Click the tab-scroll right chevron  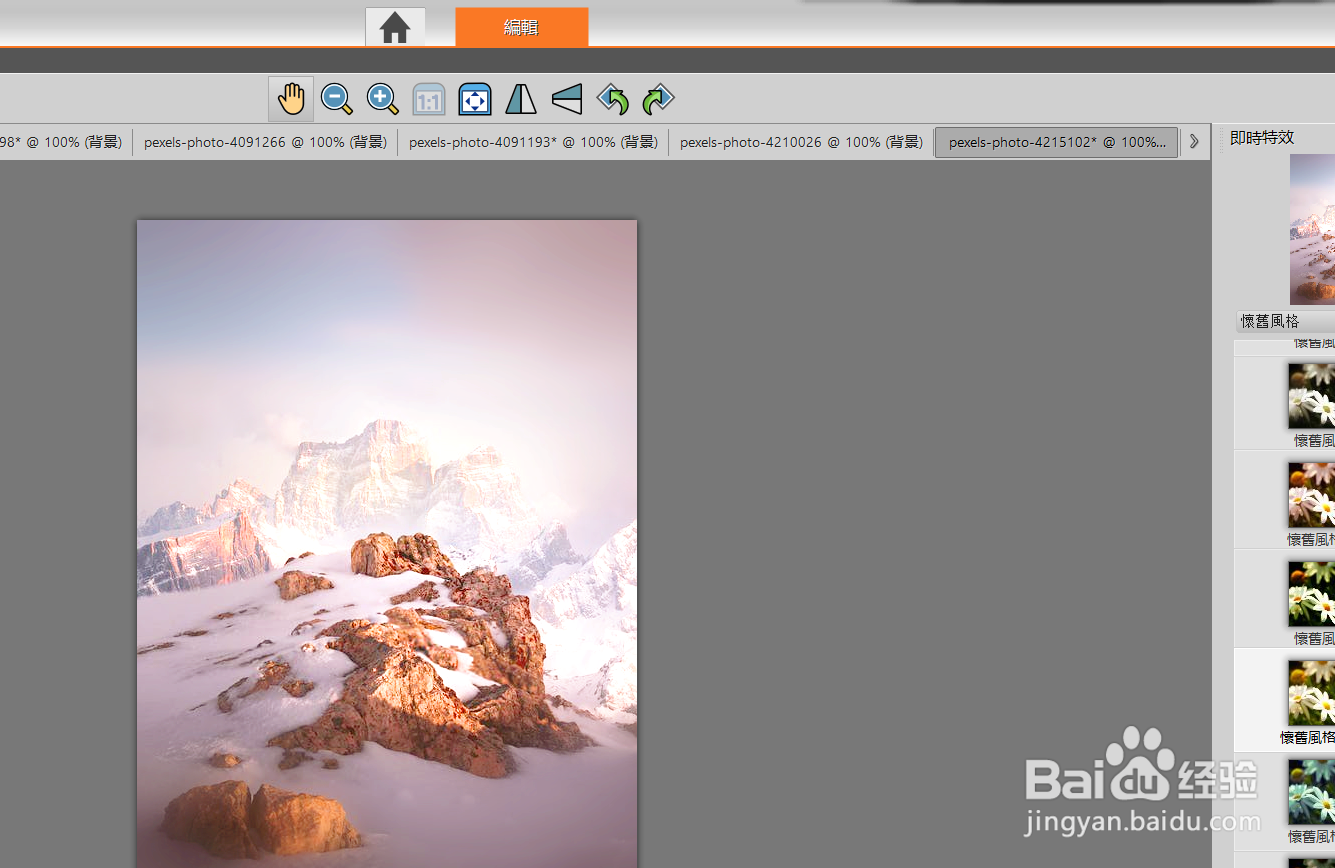1193,142
